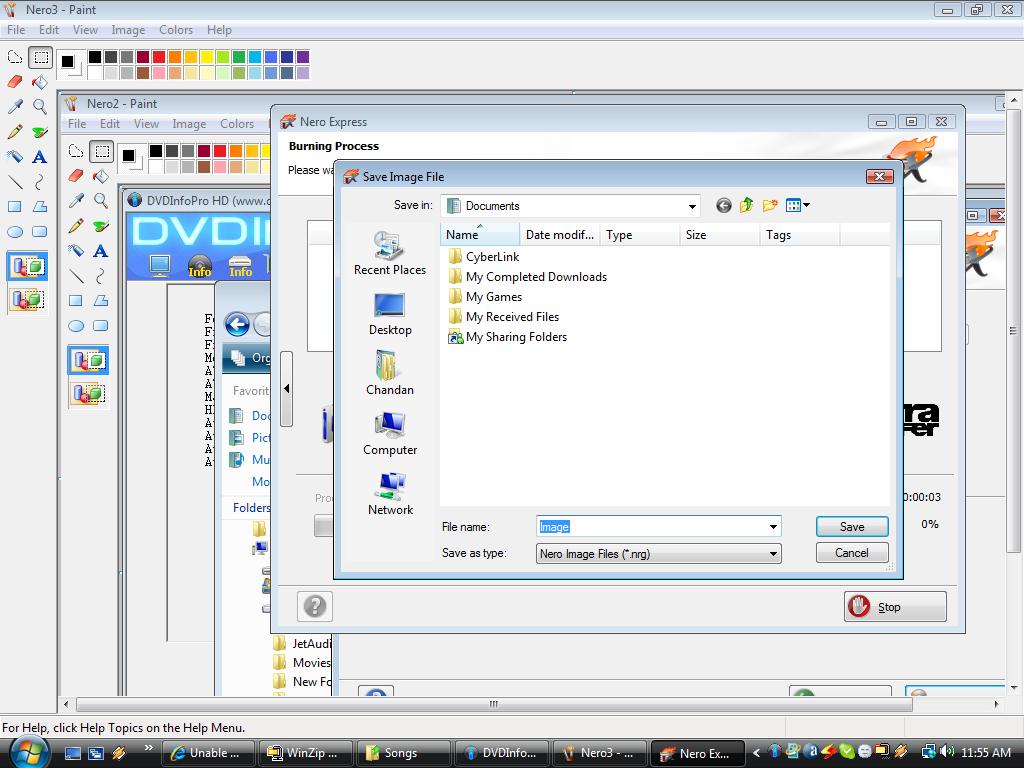Screen dimensions: 1024x768
Task: Click Save in the Save Image File dialog
Action: tap(852, 526)
